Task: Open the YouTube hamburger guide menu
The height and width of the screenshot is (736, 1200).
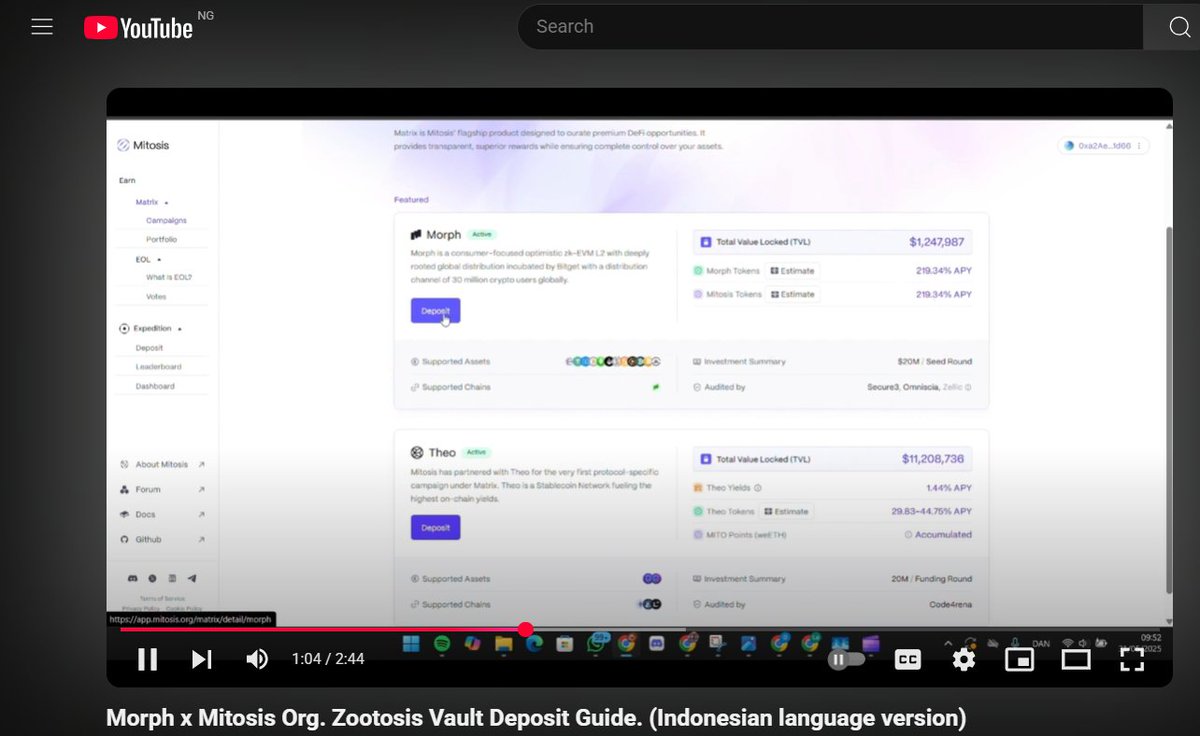Action: tap(41, 27)
